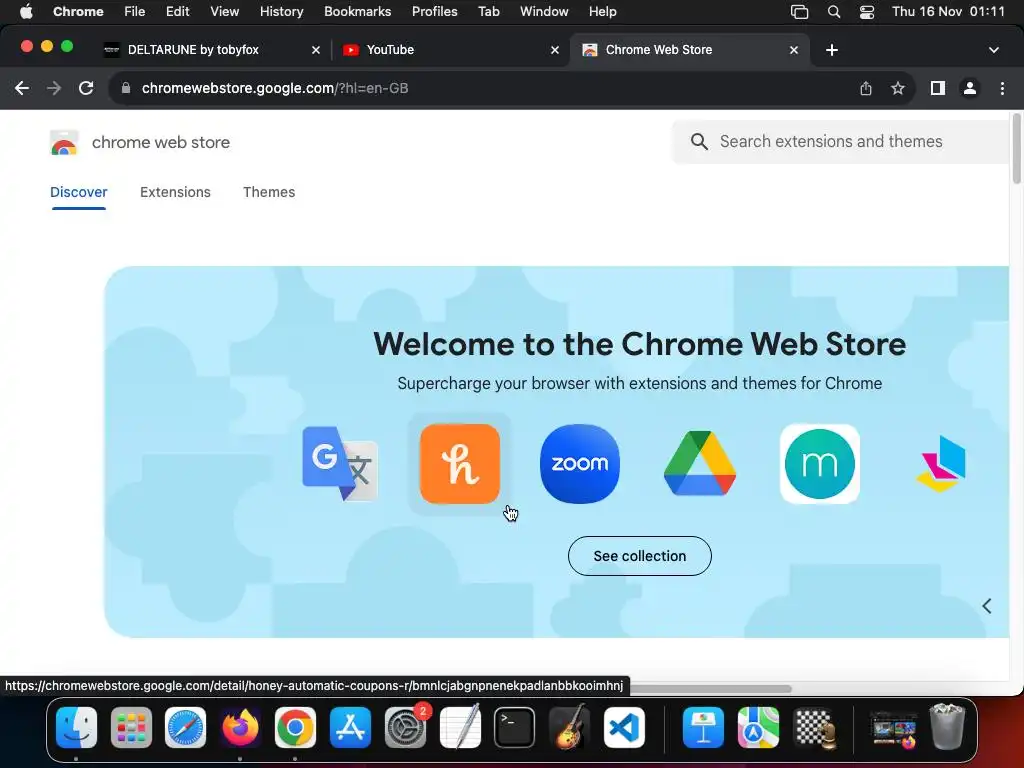Open System Settings from the Dock
Viewport: 1024px width, 768px height.
coord(405,728)
